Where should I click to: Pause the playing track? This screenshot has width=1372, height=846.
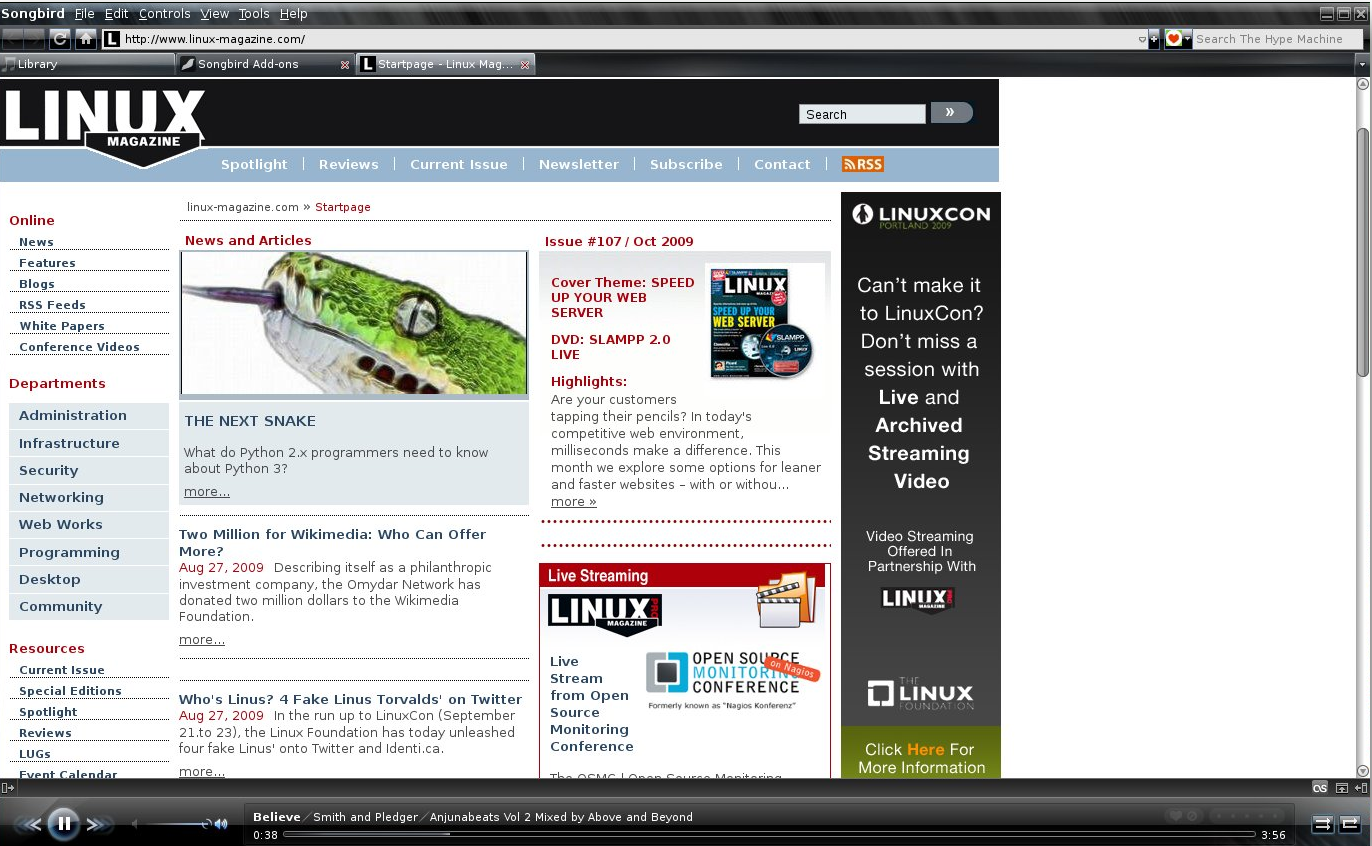[x=64, y=824]
